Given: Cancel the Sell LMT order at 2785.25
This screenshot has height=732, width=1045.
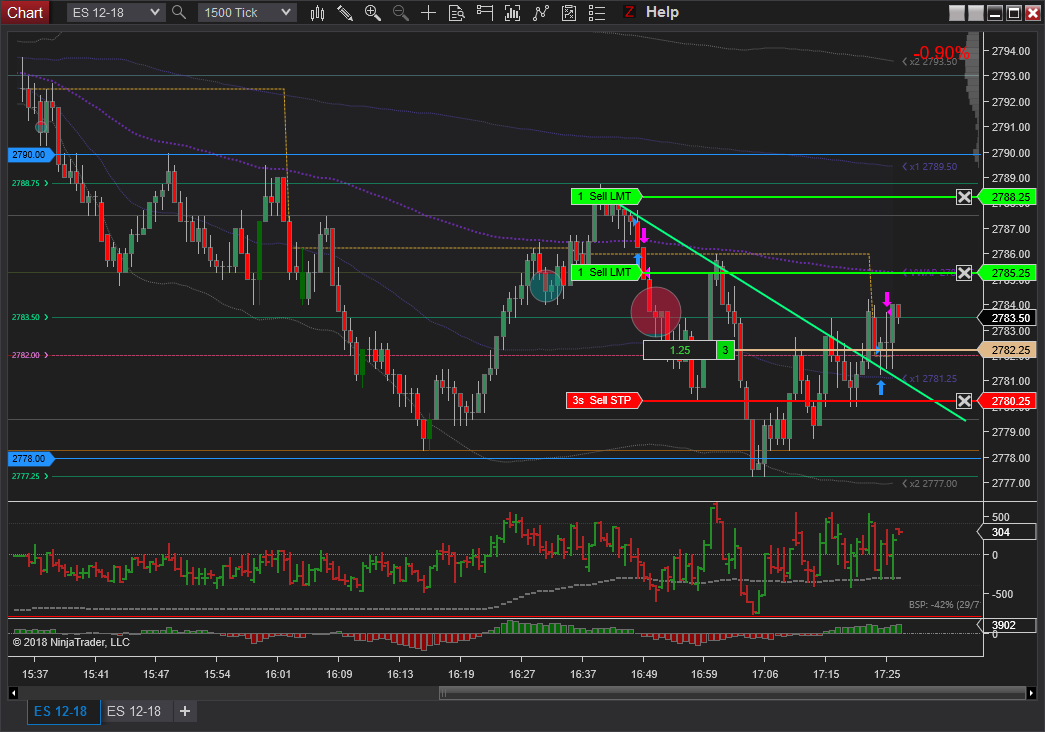Looking at the screenshot, I should point(964,273).
